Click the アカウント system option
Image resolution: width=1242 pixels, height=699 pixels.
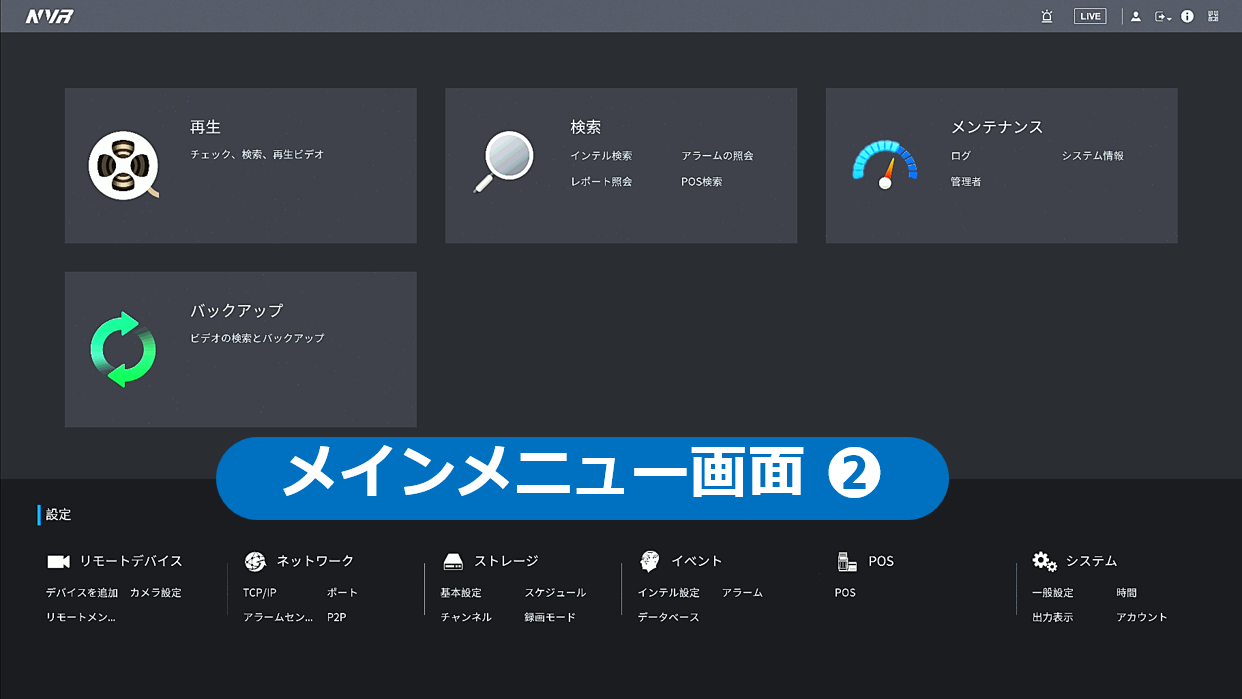point(1141,618)
